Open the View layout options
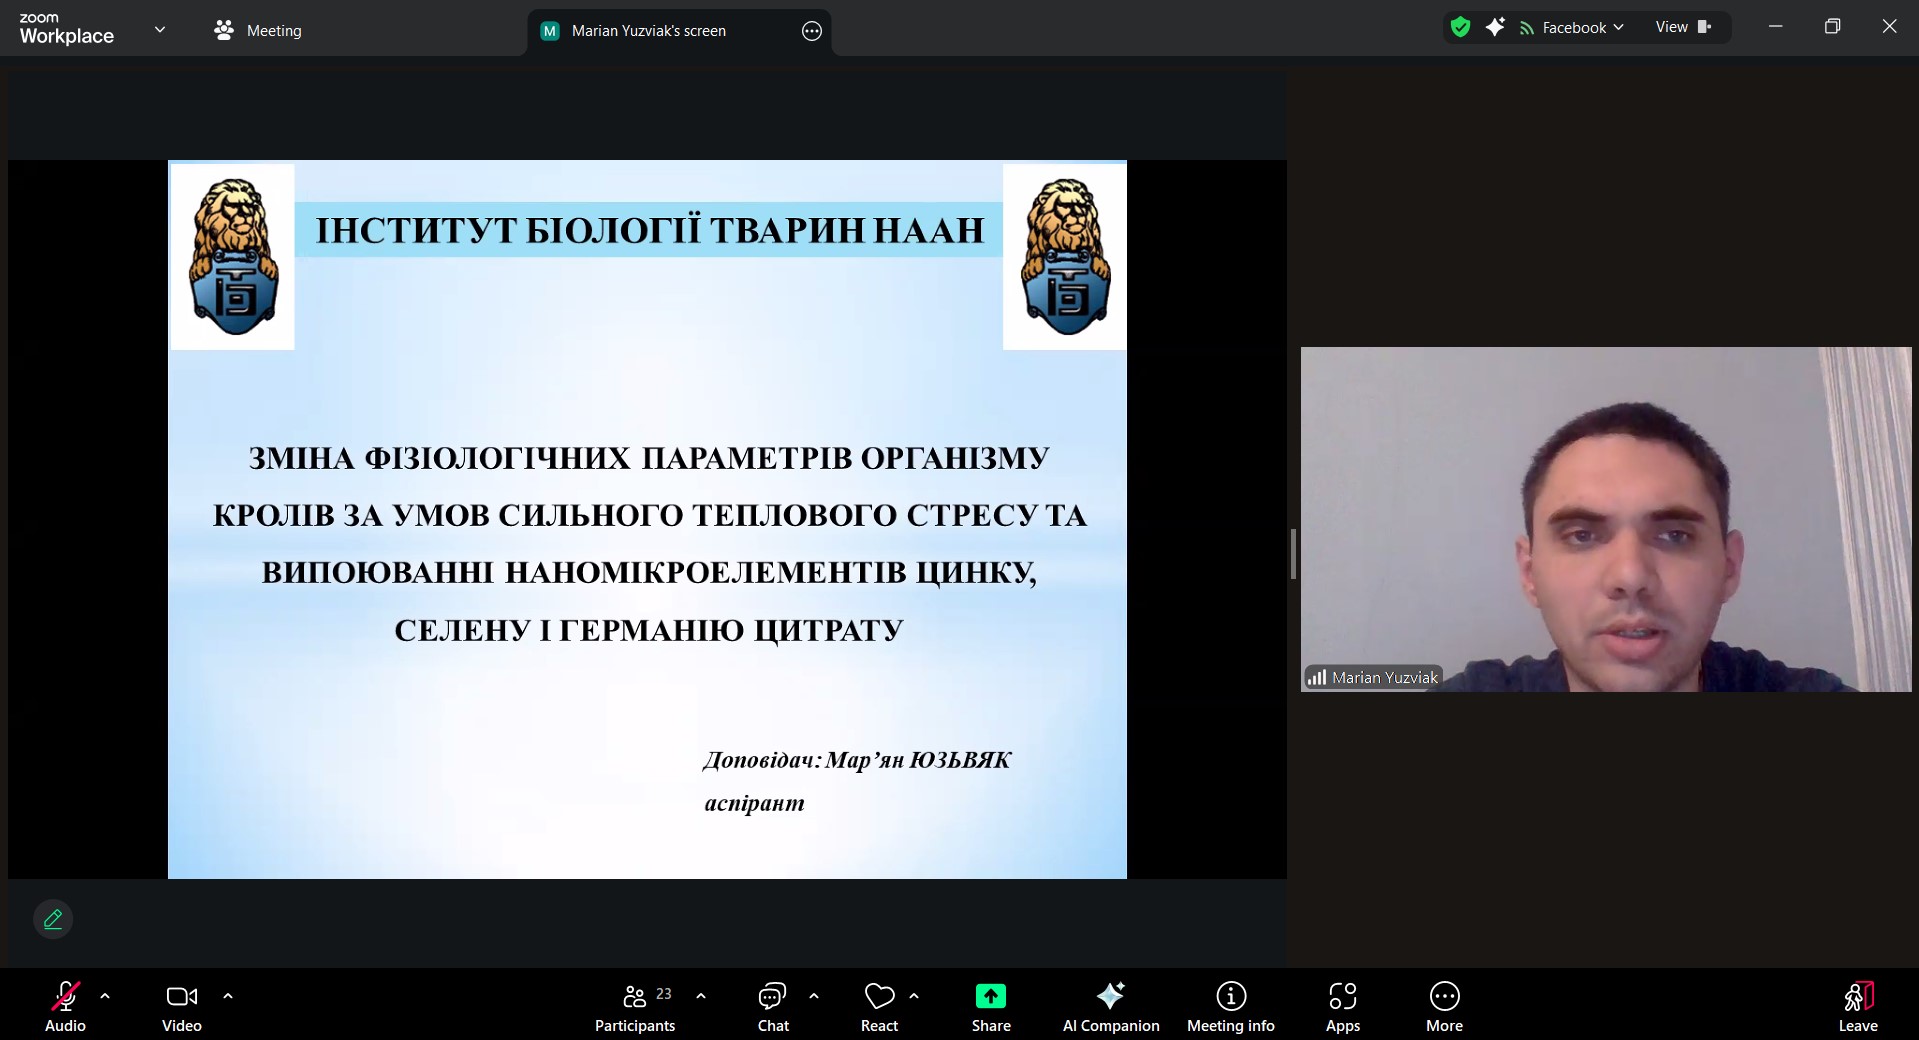This screenshot has height=1040, width=1919. tap(1682, 27)
